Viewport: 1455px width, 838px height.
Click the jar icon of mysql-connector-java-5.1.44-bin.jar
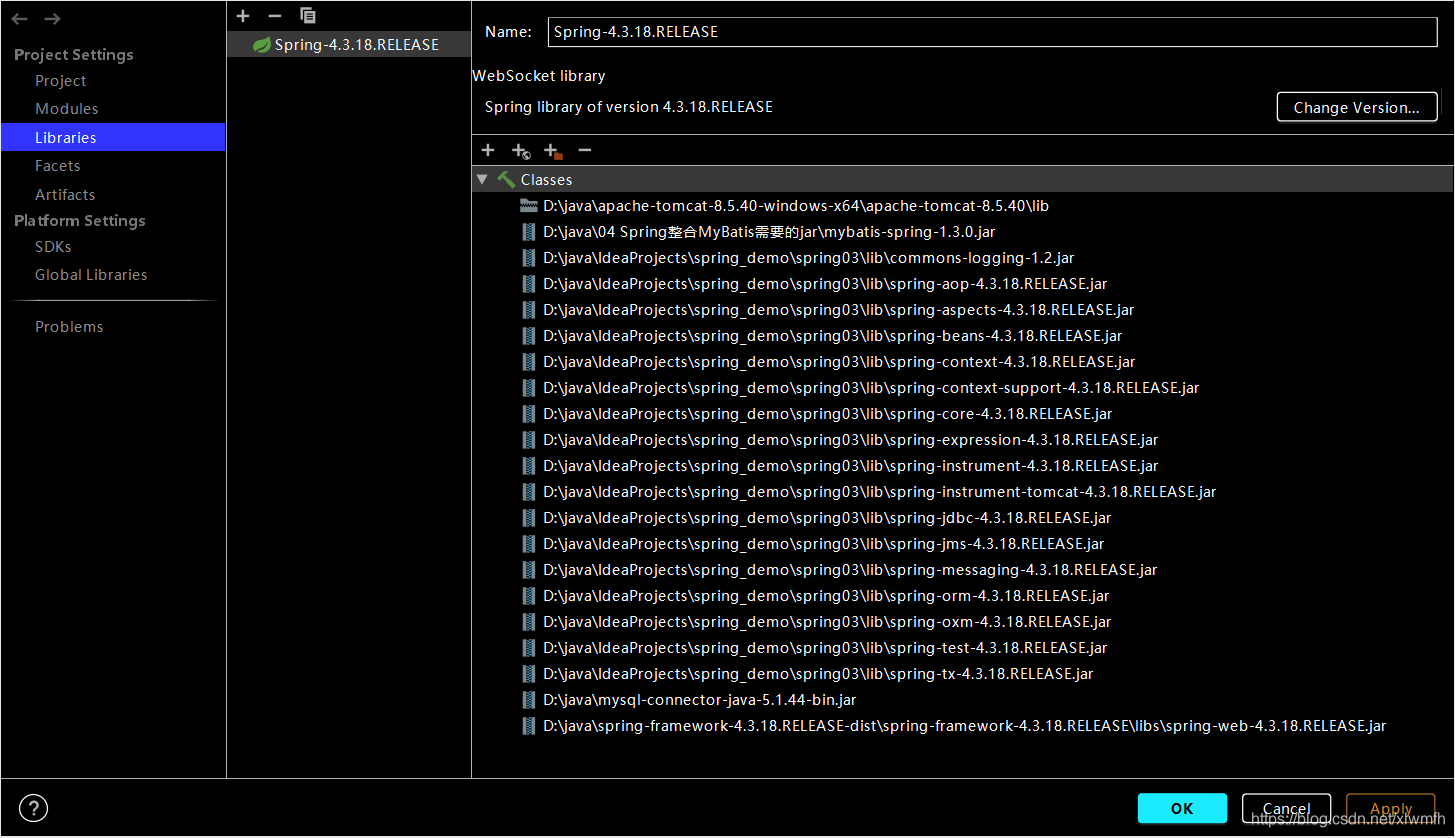point(529,700)
